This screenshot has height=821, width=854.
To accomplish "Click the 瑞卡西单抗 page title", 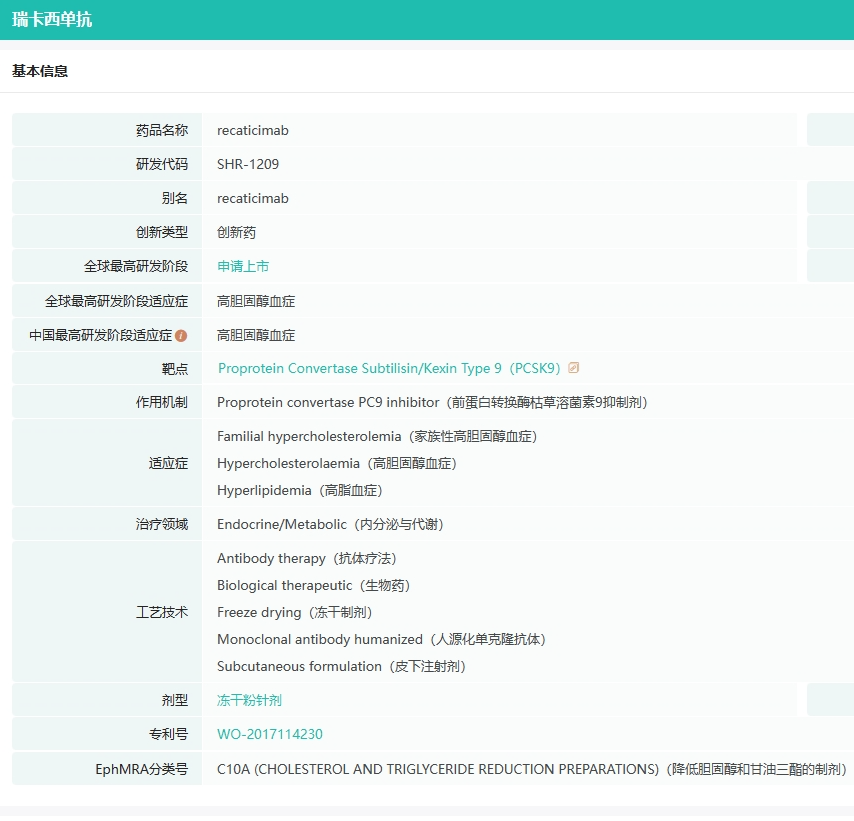I will 52,19.
